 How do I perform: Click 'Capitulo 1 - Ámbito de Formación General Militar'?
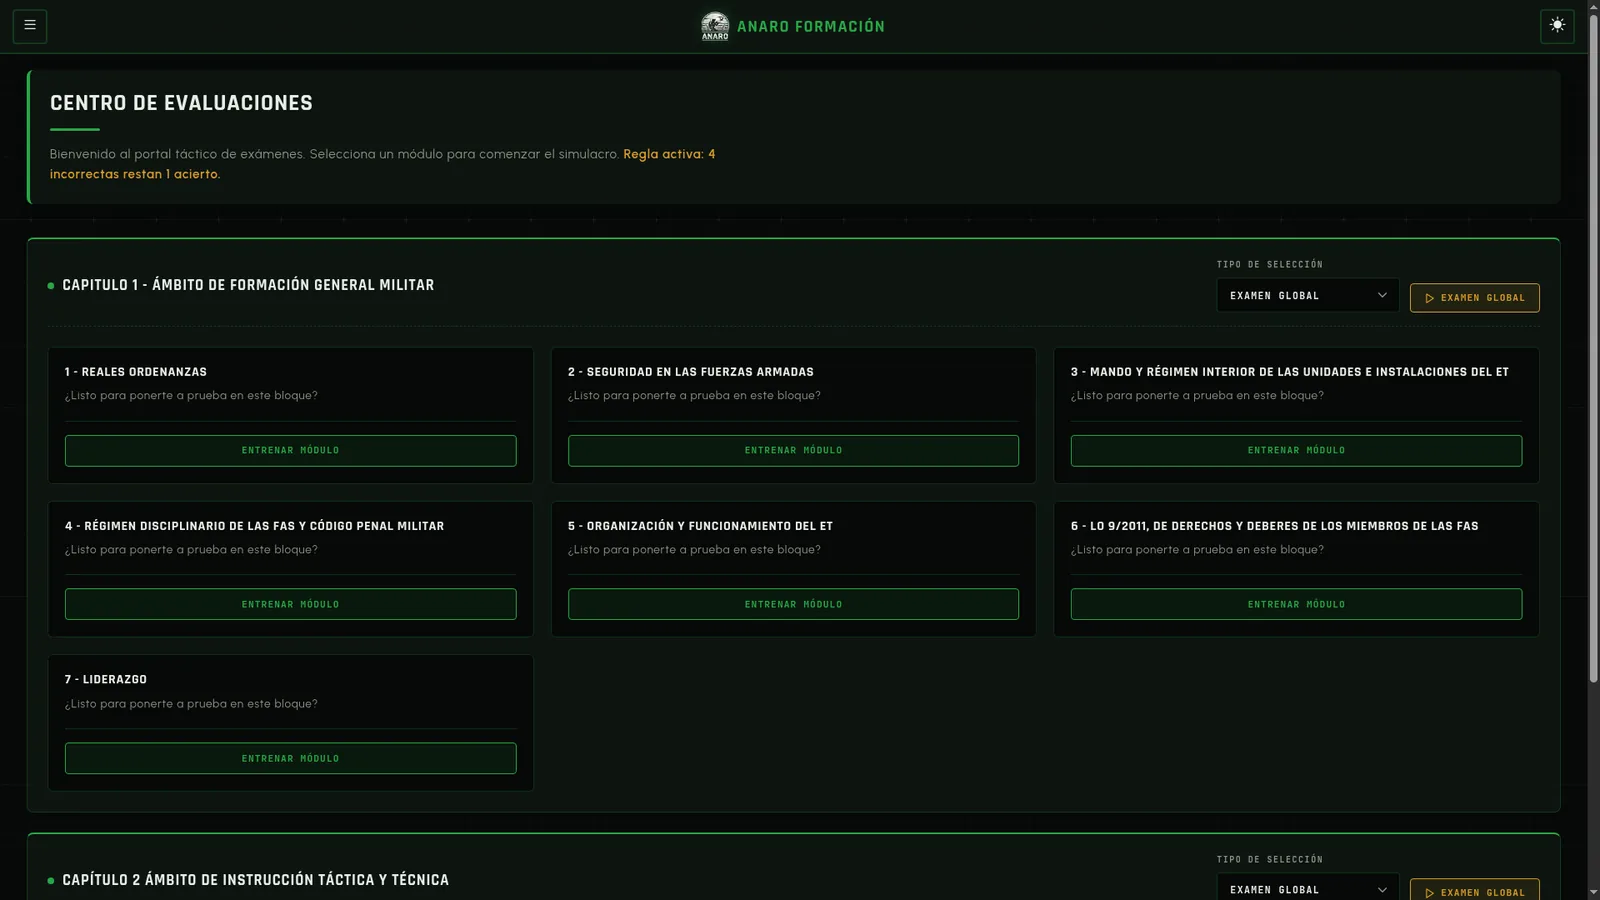pos(248,285)
